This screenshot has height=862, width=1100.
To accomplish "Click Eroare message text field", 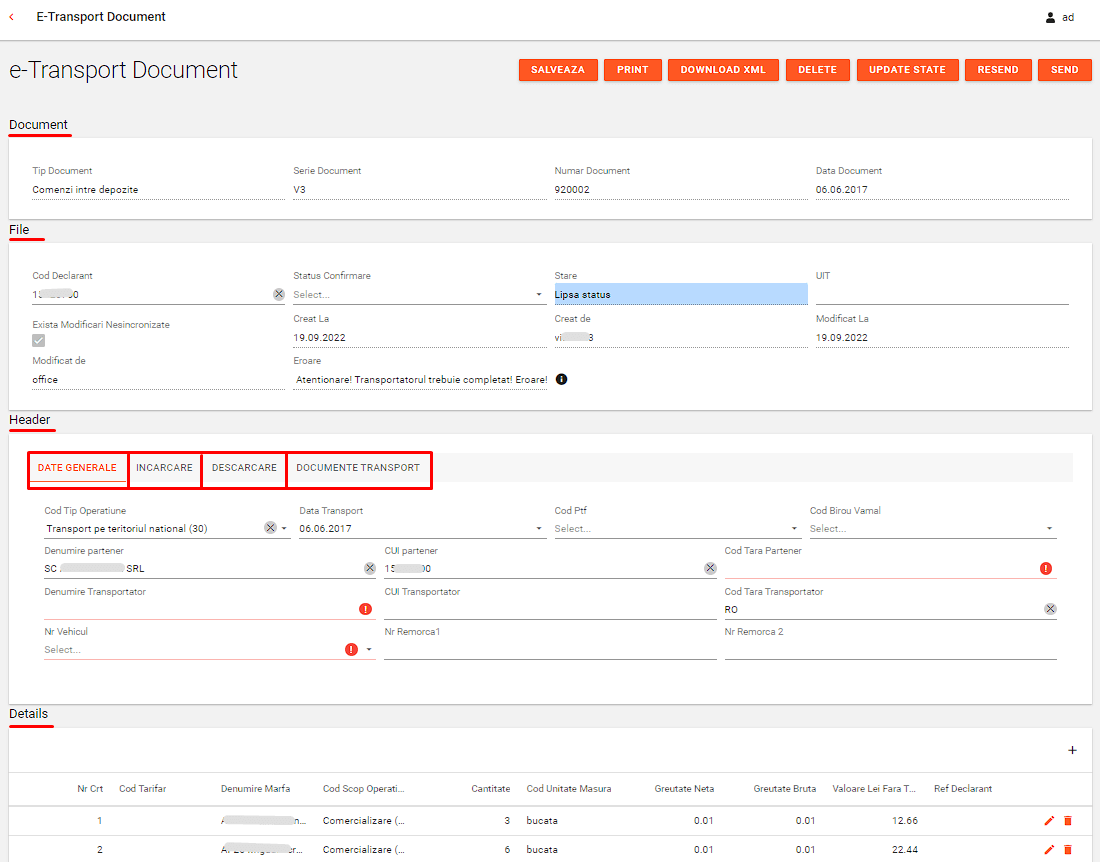I will coord(420,379).
